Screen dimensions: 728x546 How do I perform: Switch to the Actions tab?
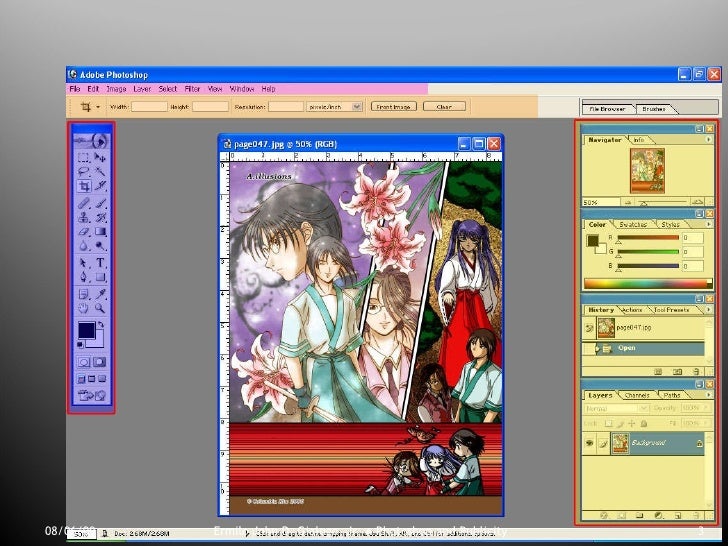tap(632, 310)
